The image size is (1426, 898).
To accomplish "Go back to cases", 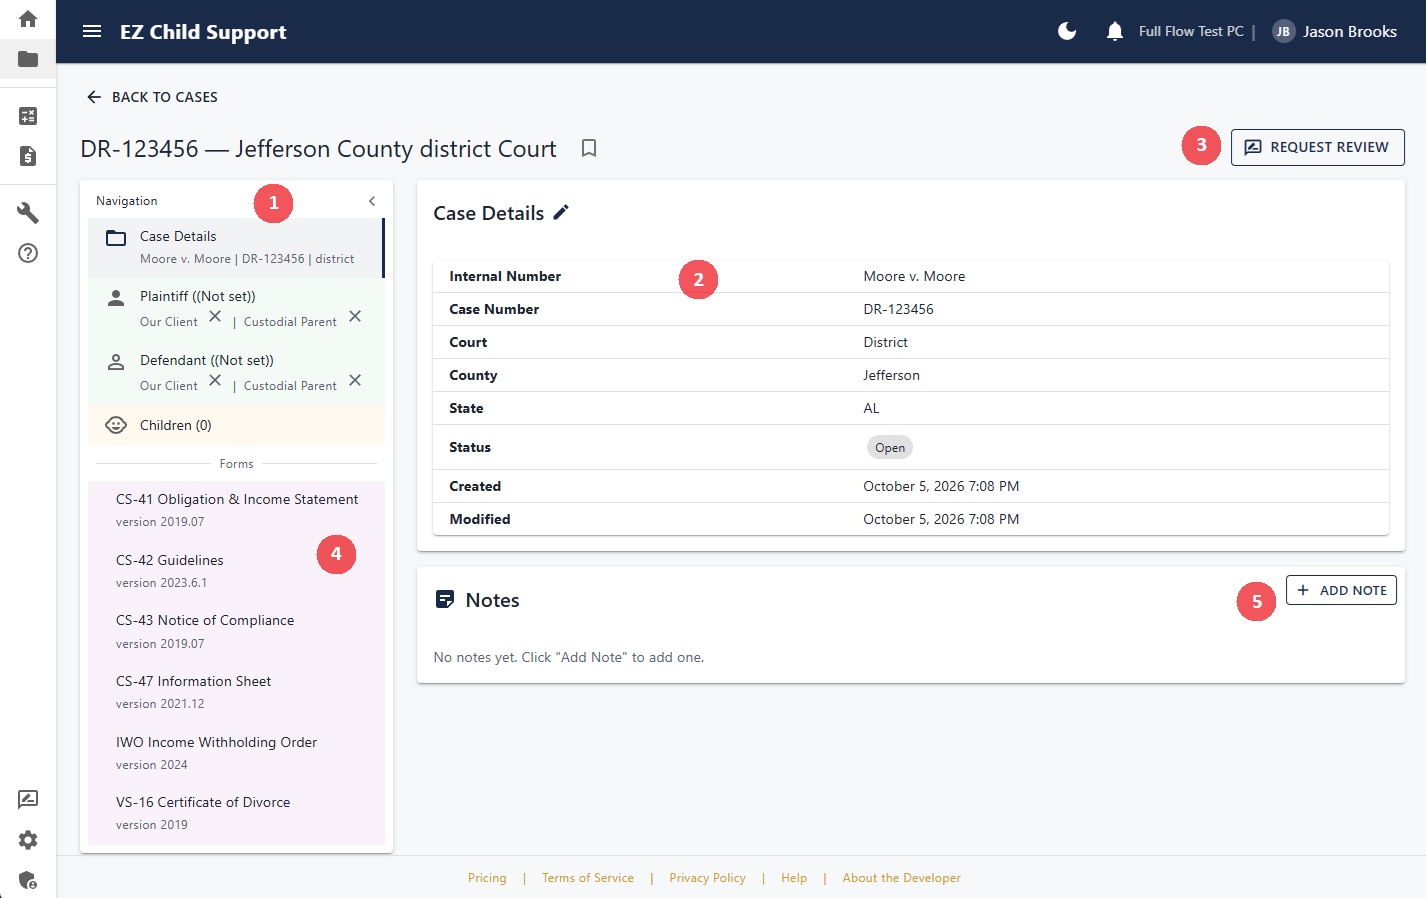I will [x=152, y=97].
